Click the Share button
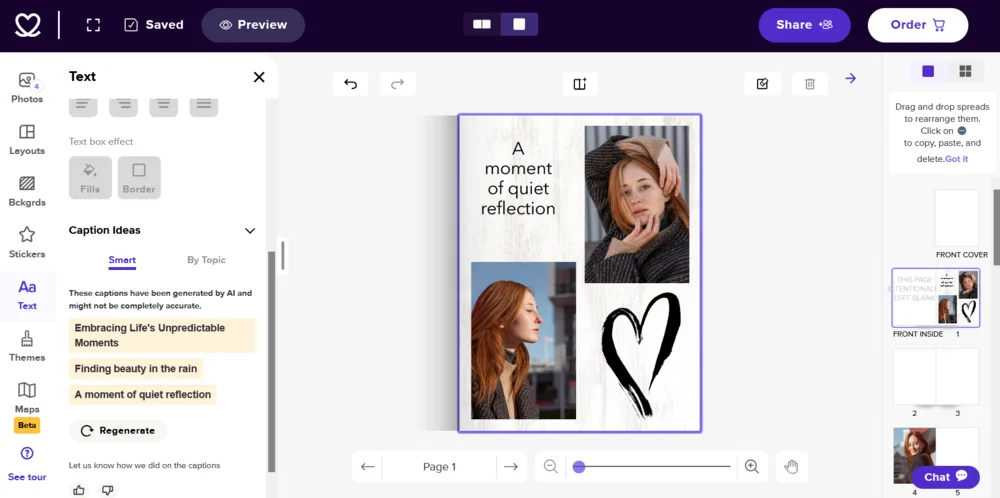 [x=804, y=25]
